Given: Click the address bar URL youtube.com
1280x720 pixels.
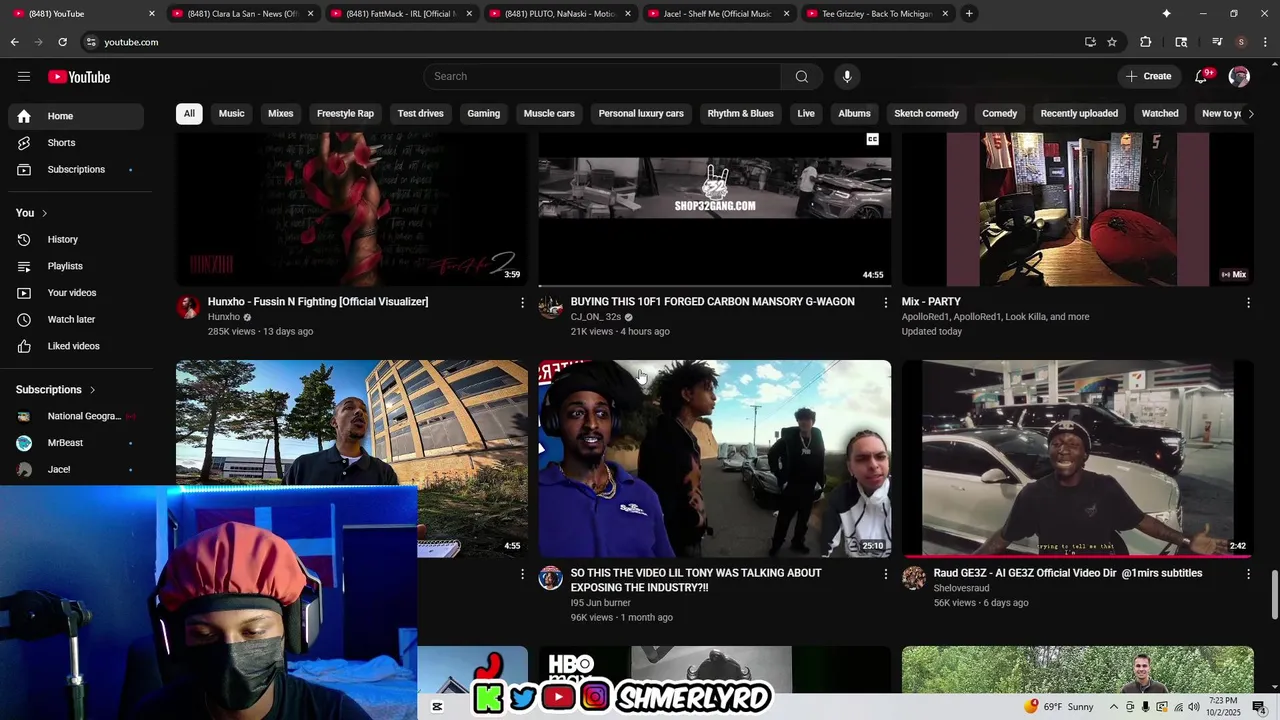Looking at the screenshot, I should point(131,42).
